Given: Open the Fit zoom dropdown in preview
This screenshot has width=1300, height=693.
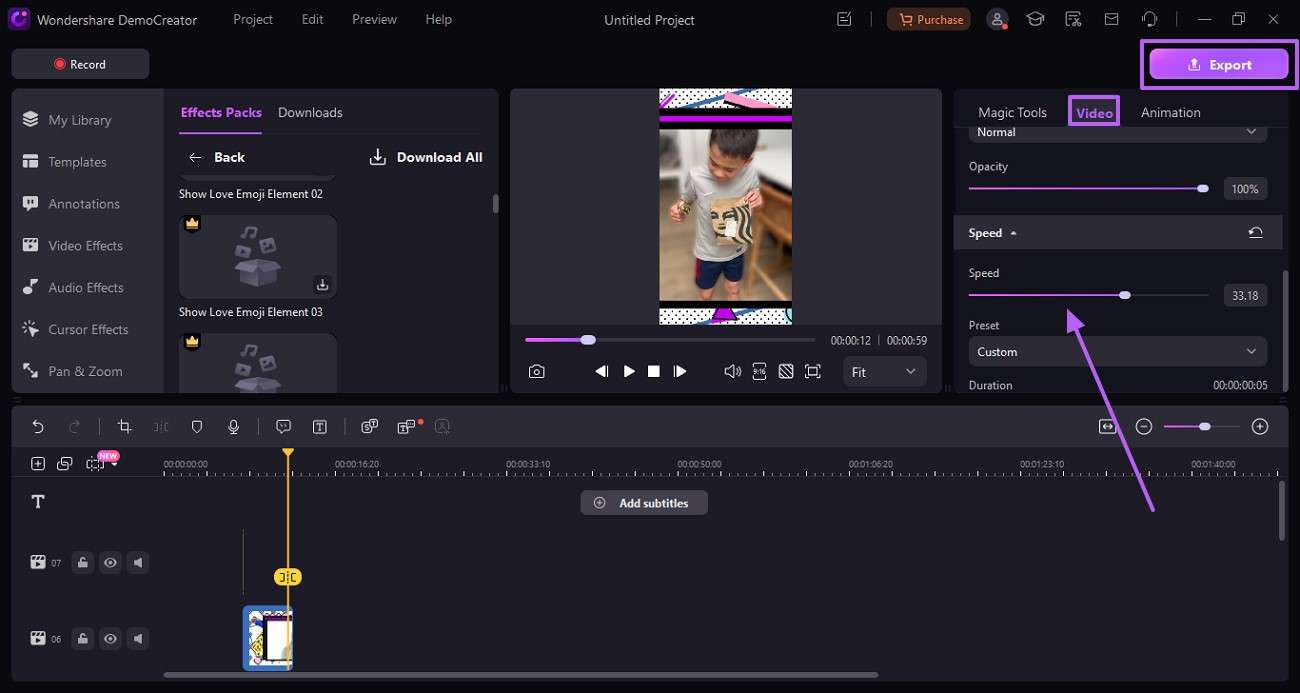Looking at the screenshot, I should point(884,371).
